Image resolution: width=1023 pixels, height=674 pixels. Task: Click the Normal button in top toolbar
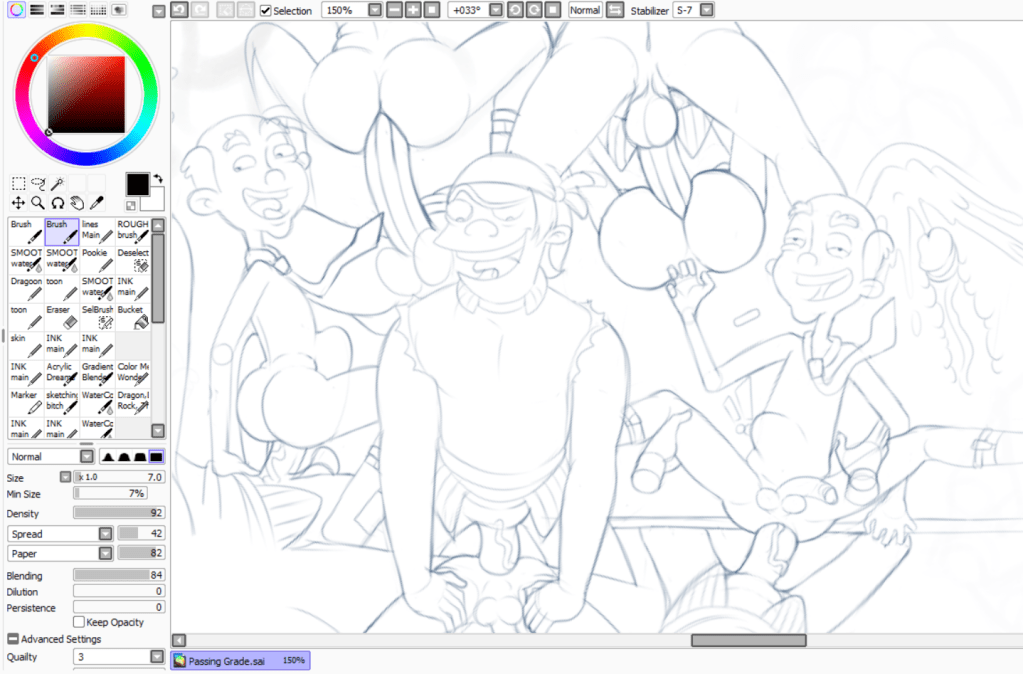pos(584,10)
